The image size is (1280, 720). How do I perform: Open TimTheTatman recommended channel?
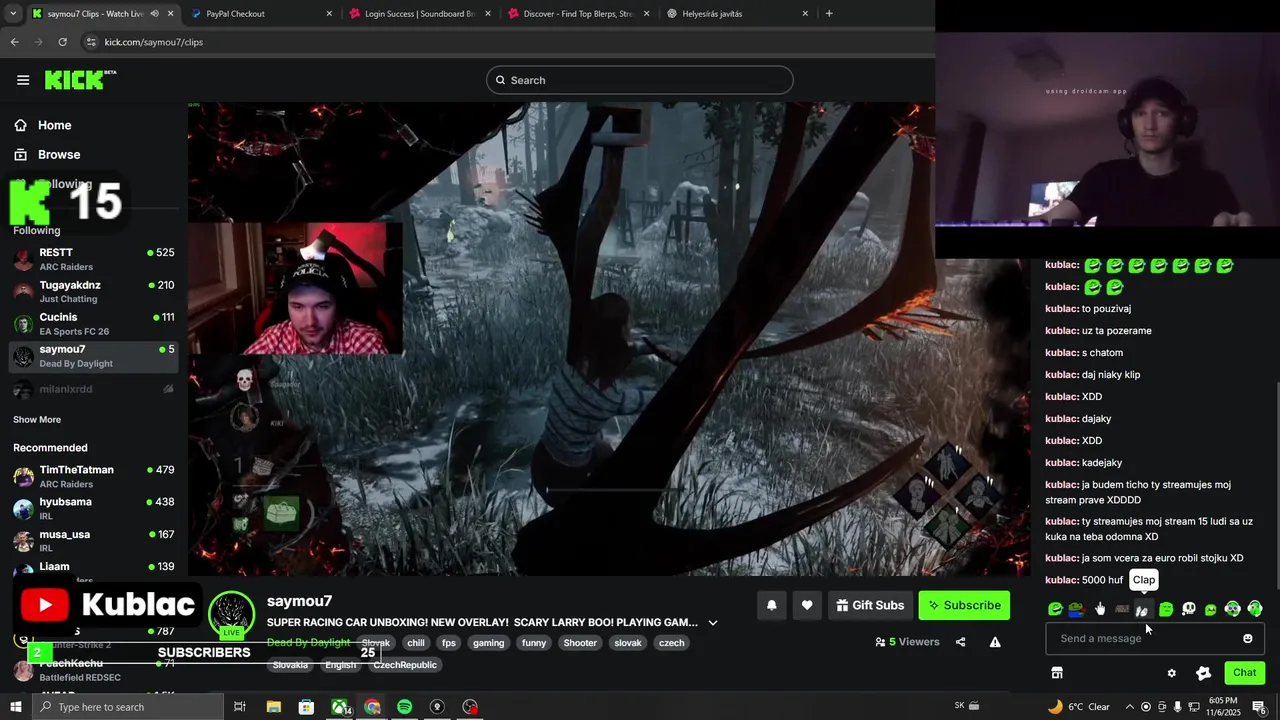coord(94,476)
